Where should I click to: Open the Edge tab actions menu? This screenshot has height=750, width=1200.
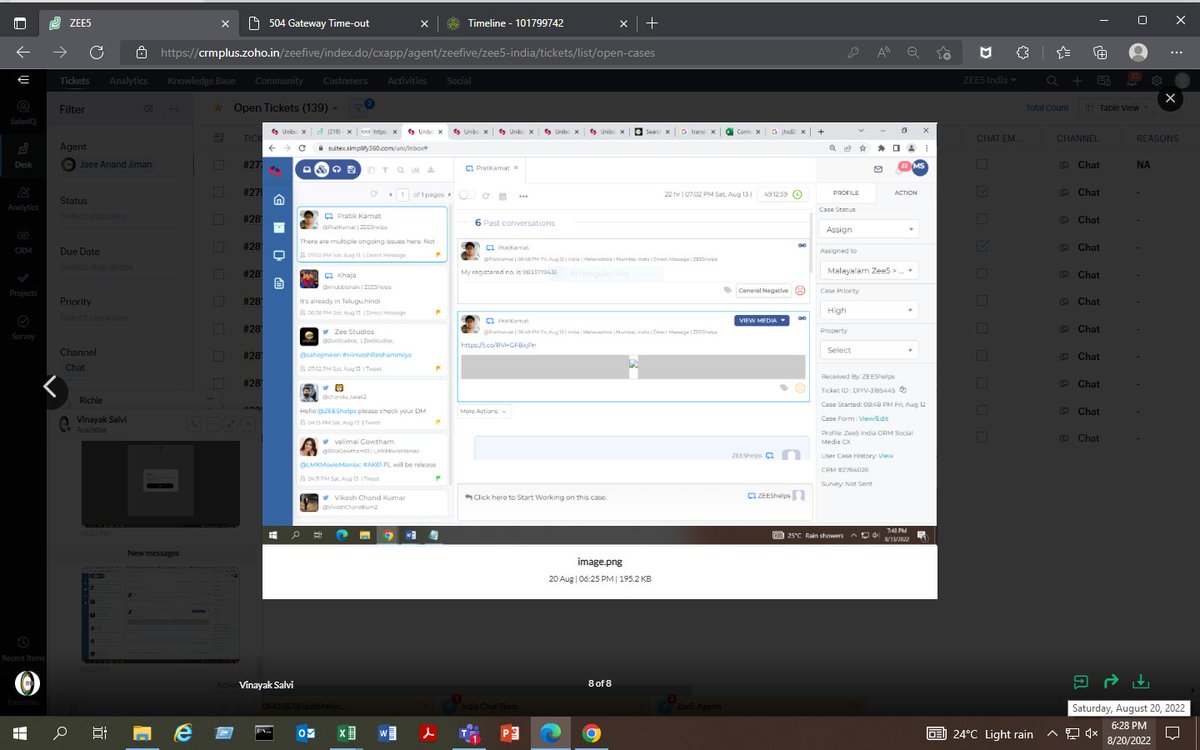(20, 23)
